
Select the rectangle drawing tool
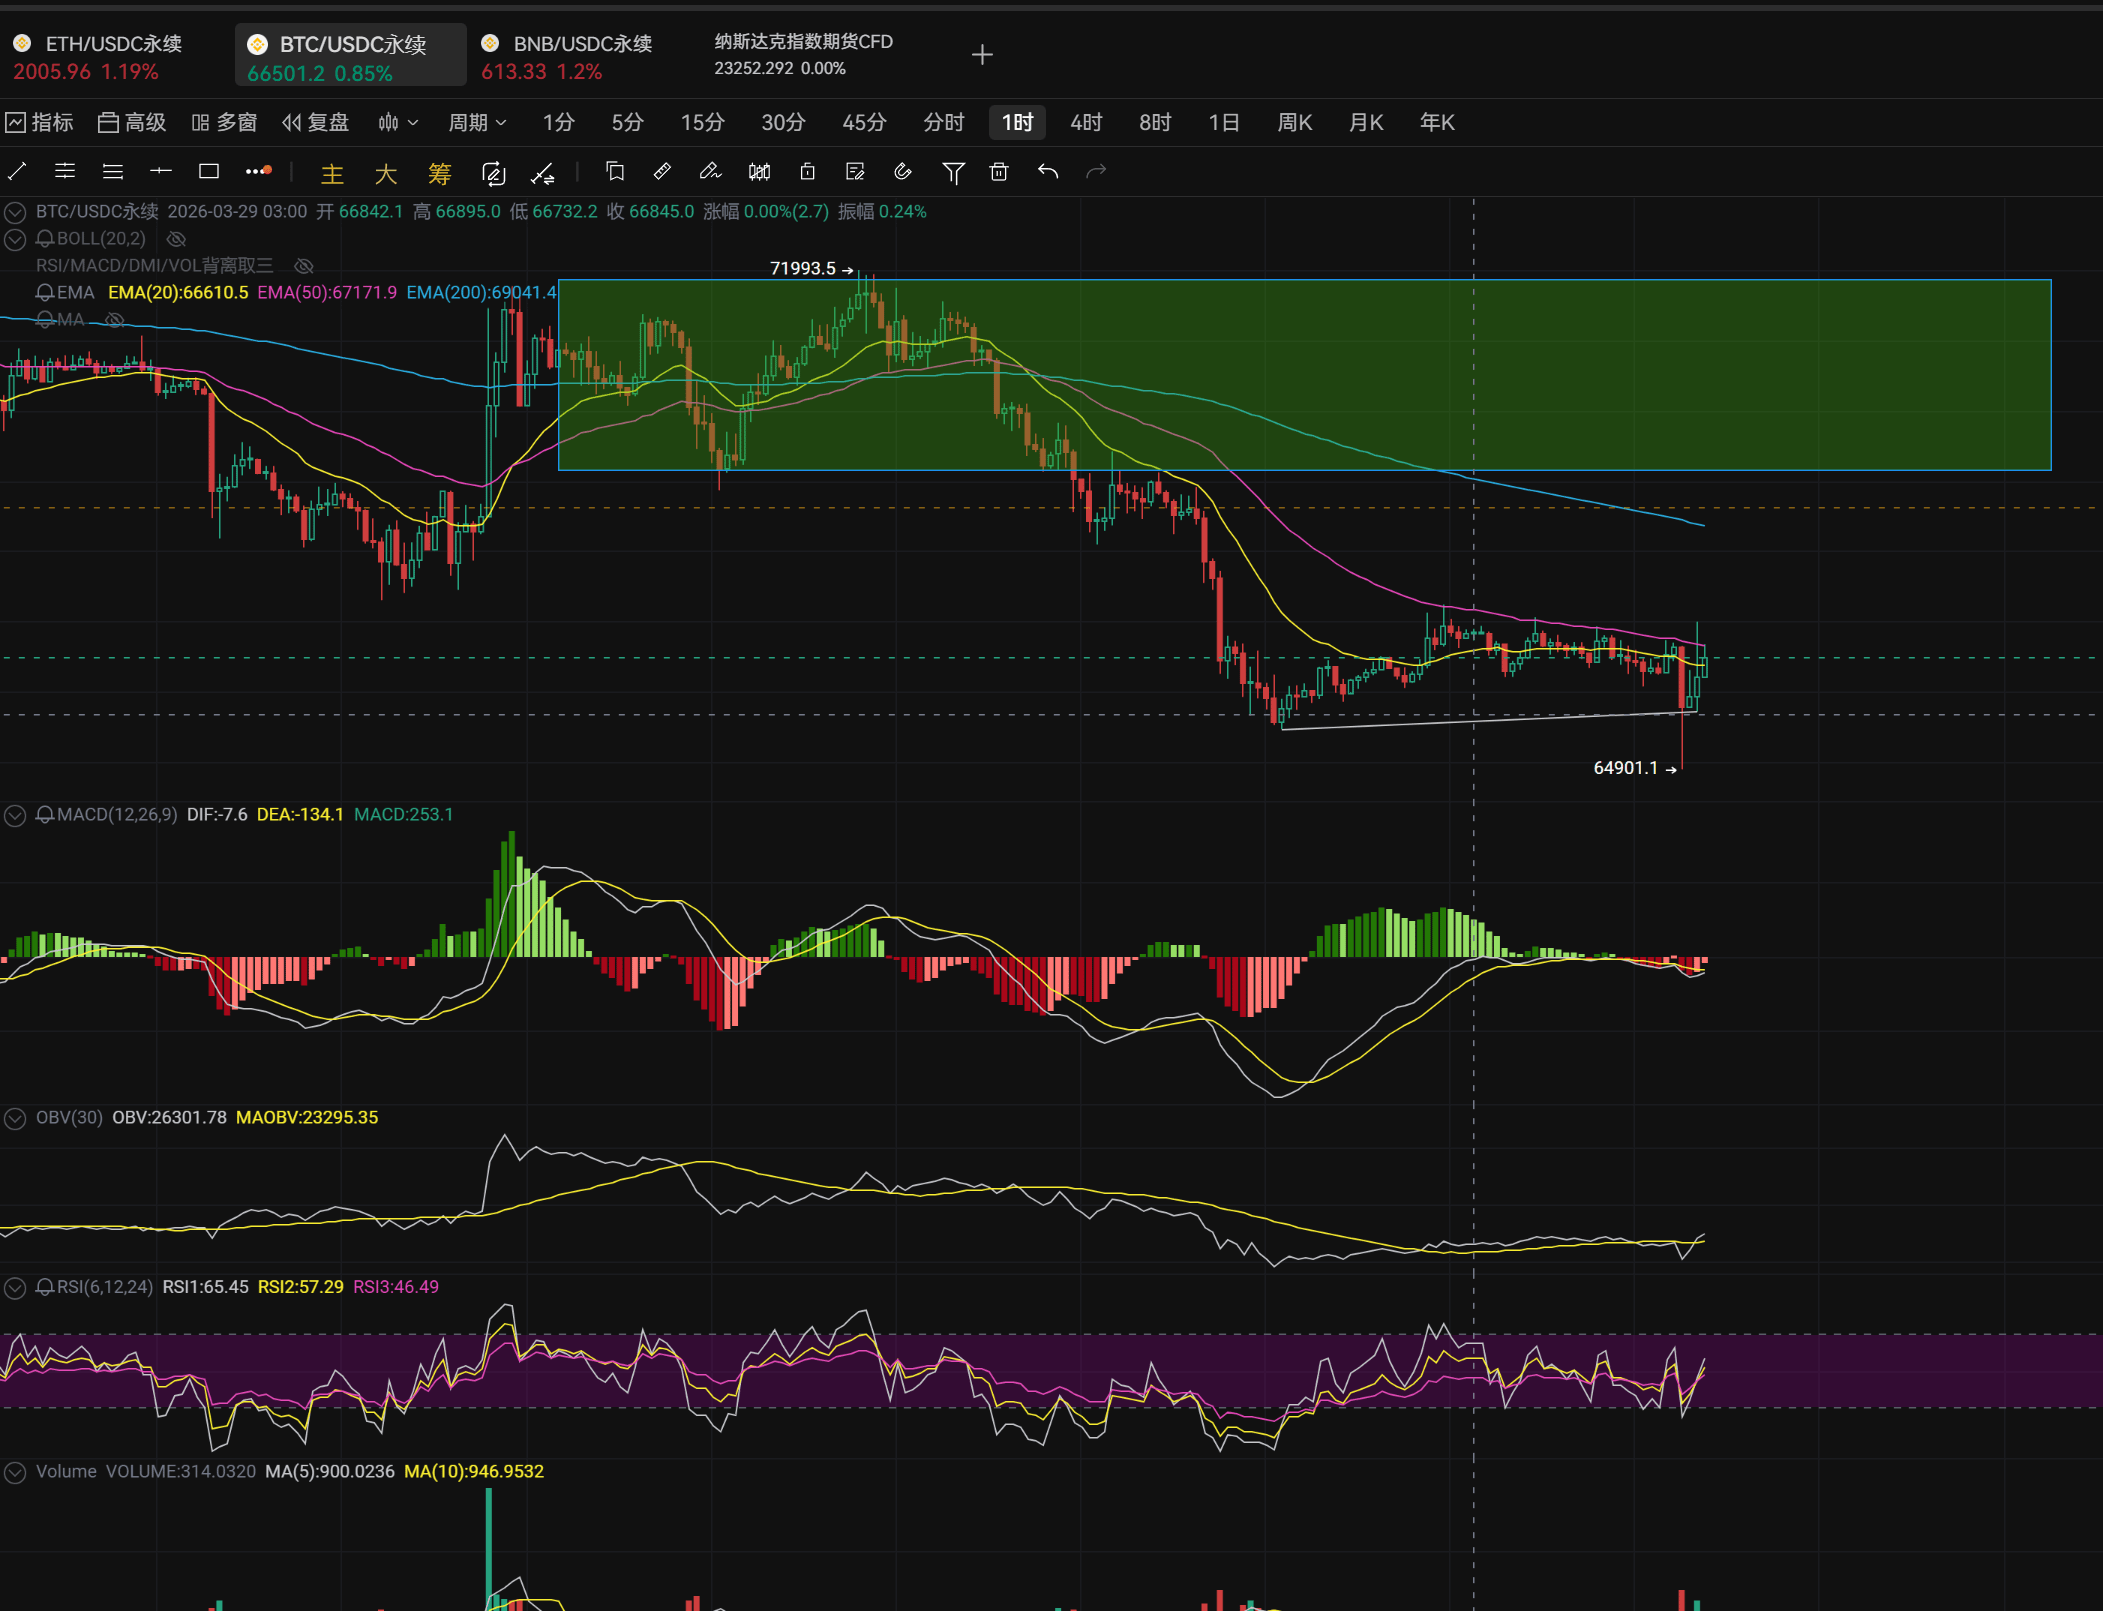[209, 172]
